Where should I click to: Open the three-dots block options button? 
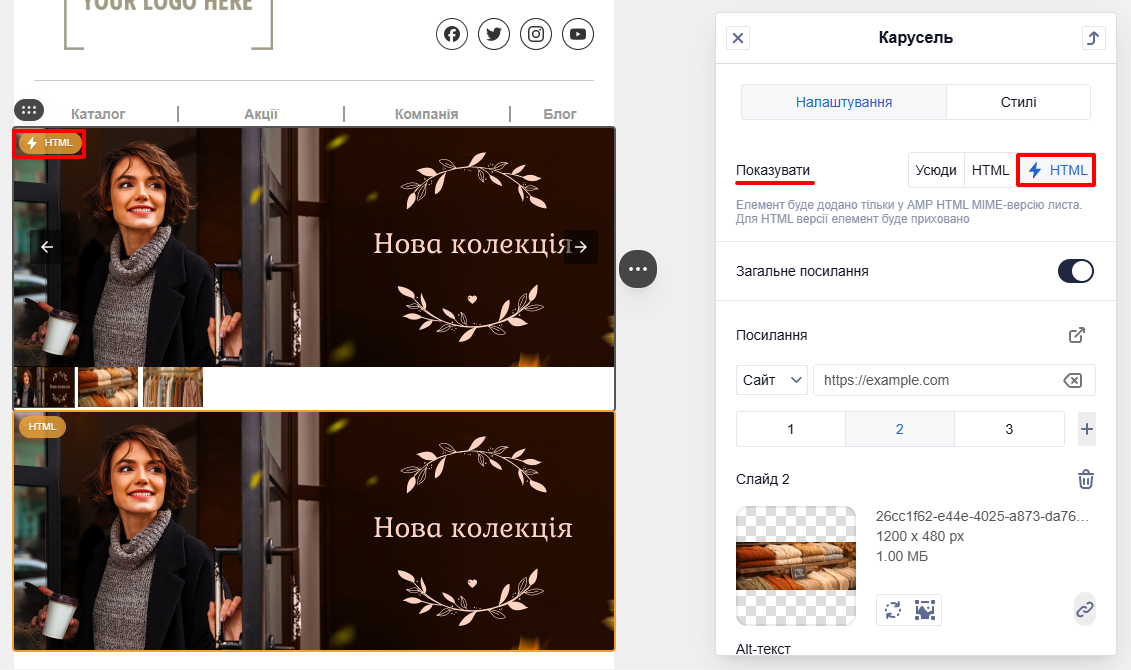(x=638, y=269)
